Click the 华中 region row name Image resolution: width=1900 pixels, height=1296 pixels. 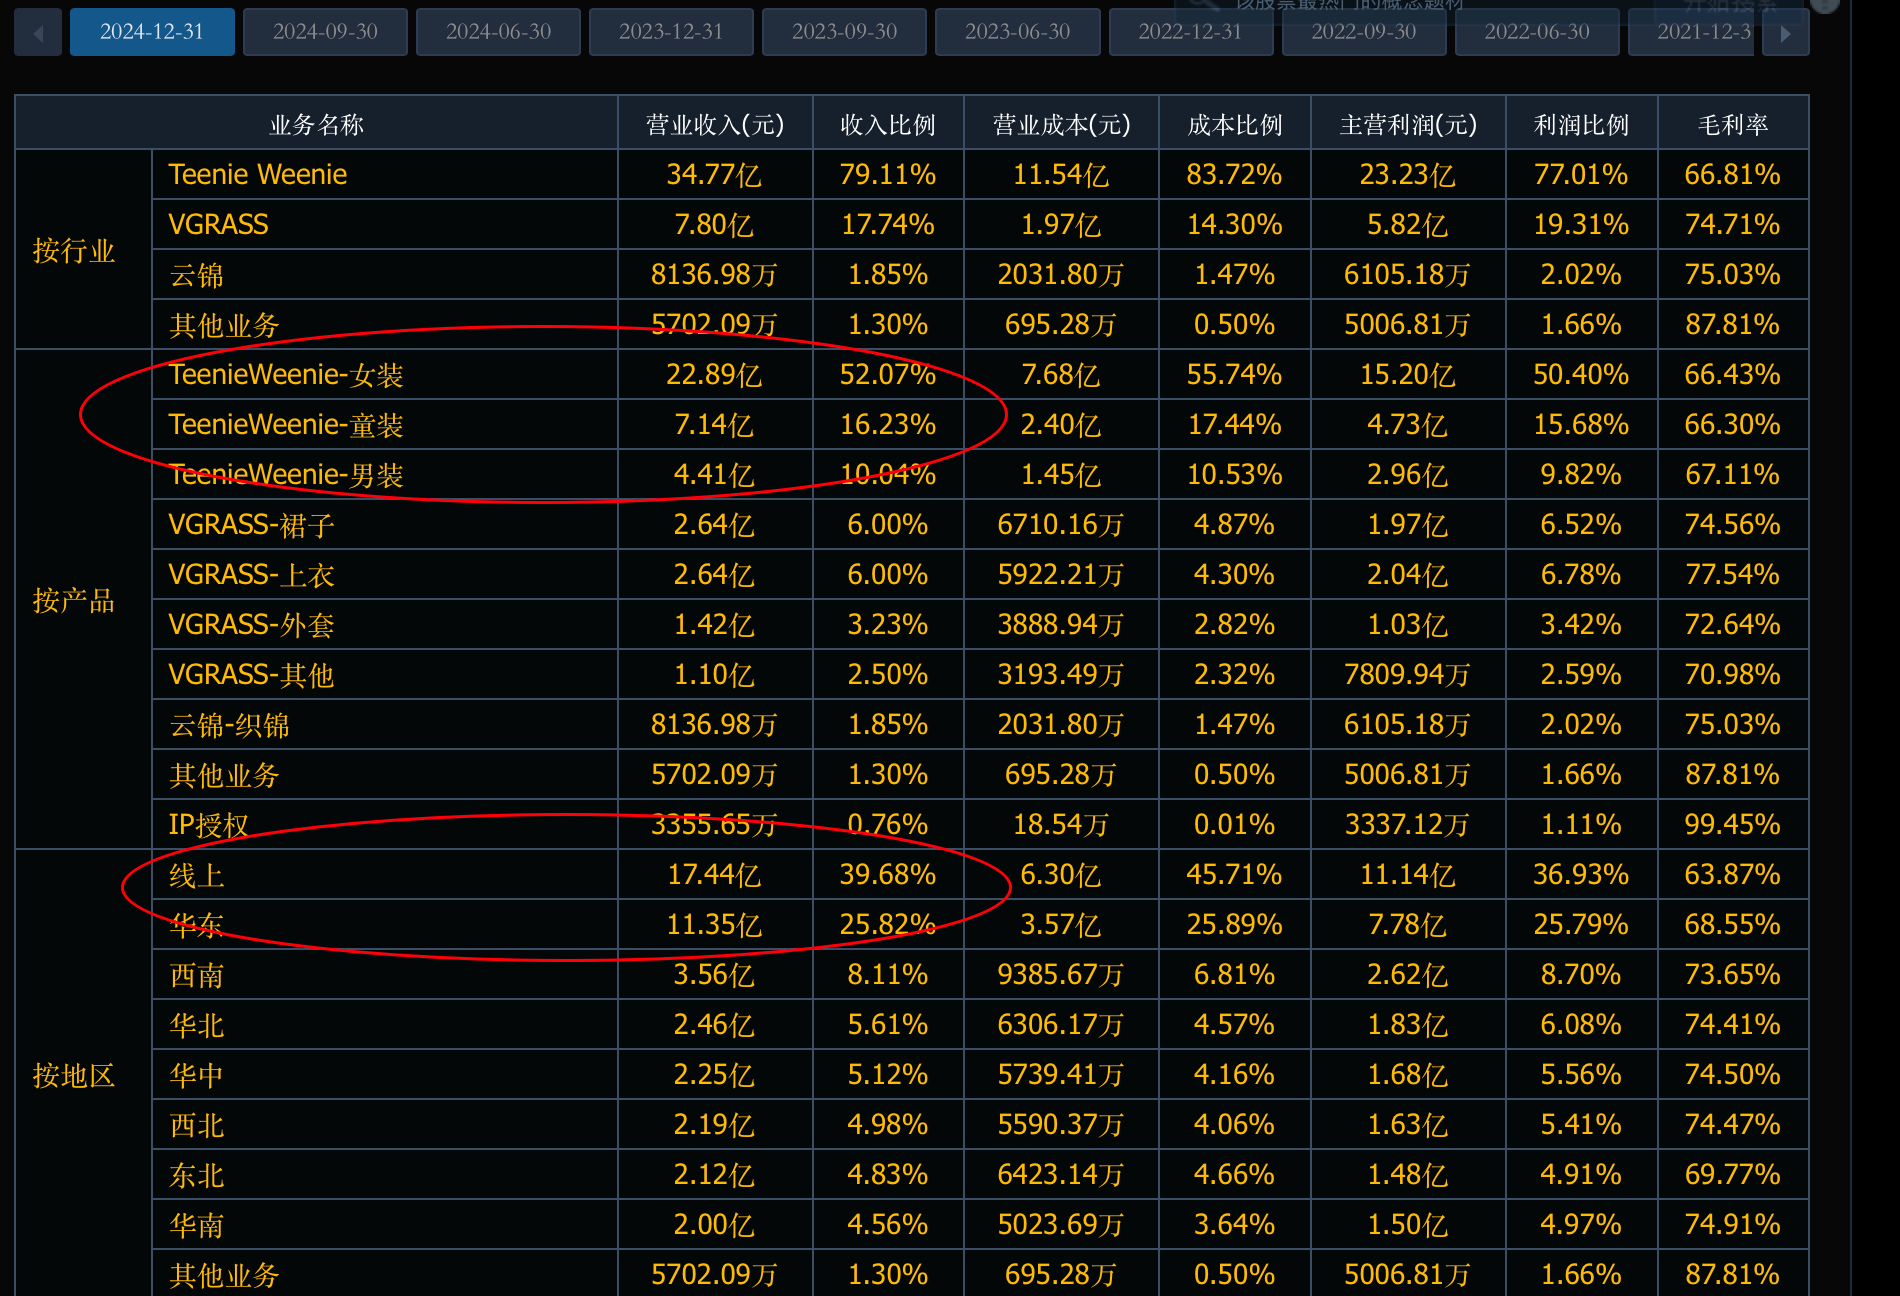click(x=196, y=1074)
